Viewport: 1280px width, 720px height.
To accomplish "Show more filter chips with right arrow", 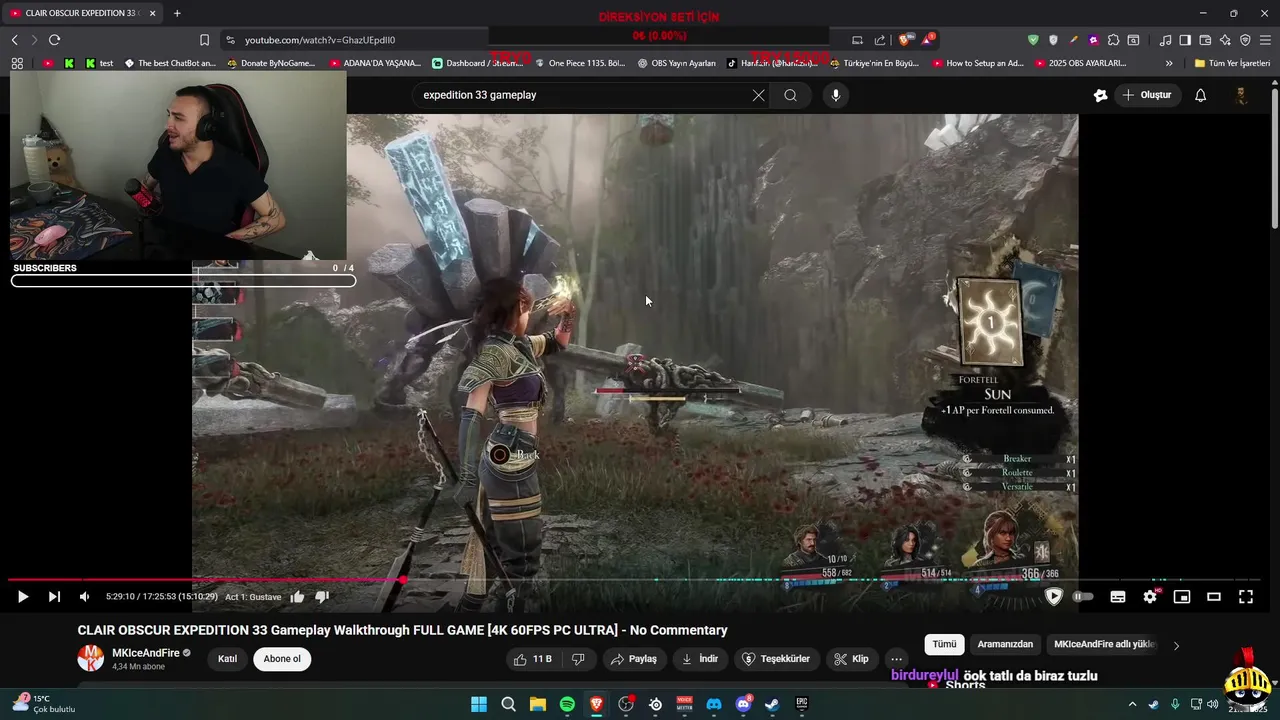I will coord(1176,645).
